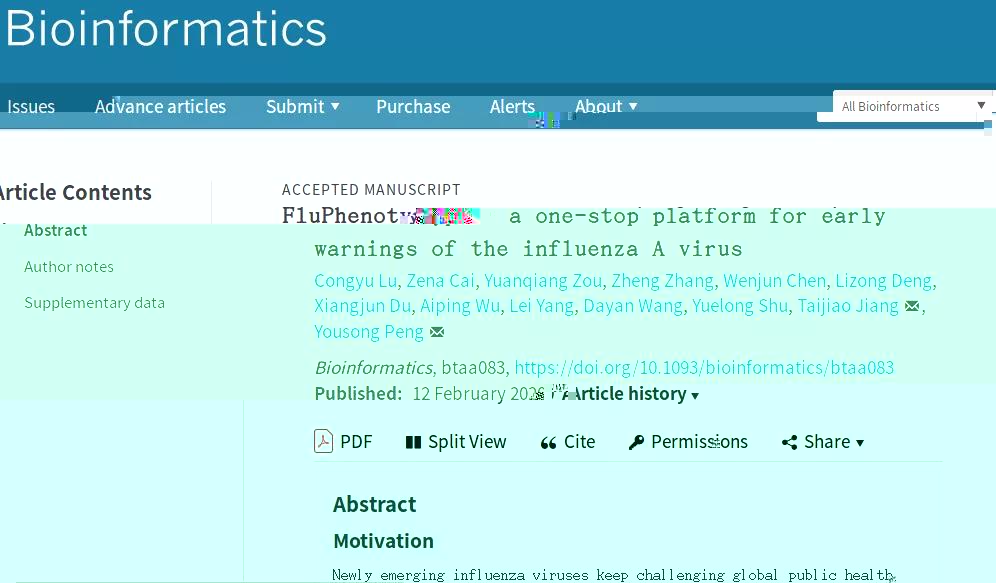
Task: Open author Wenjun Chen's profile
Action: pos(774,280)
